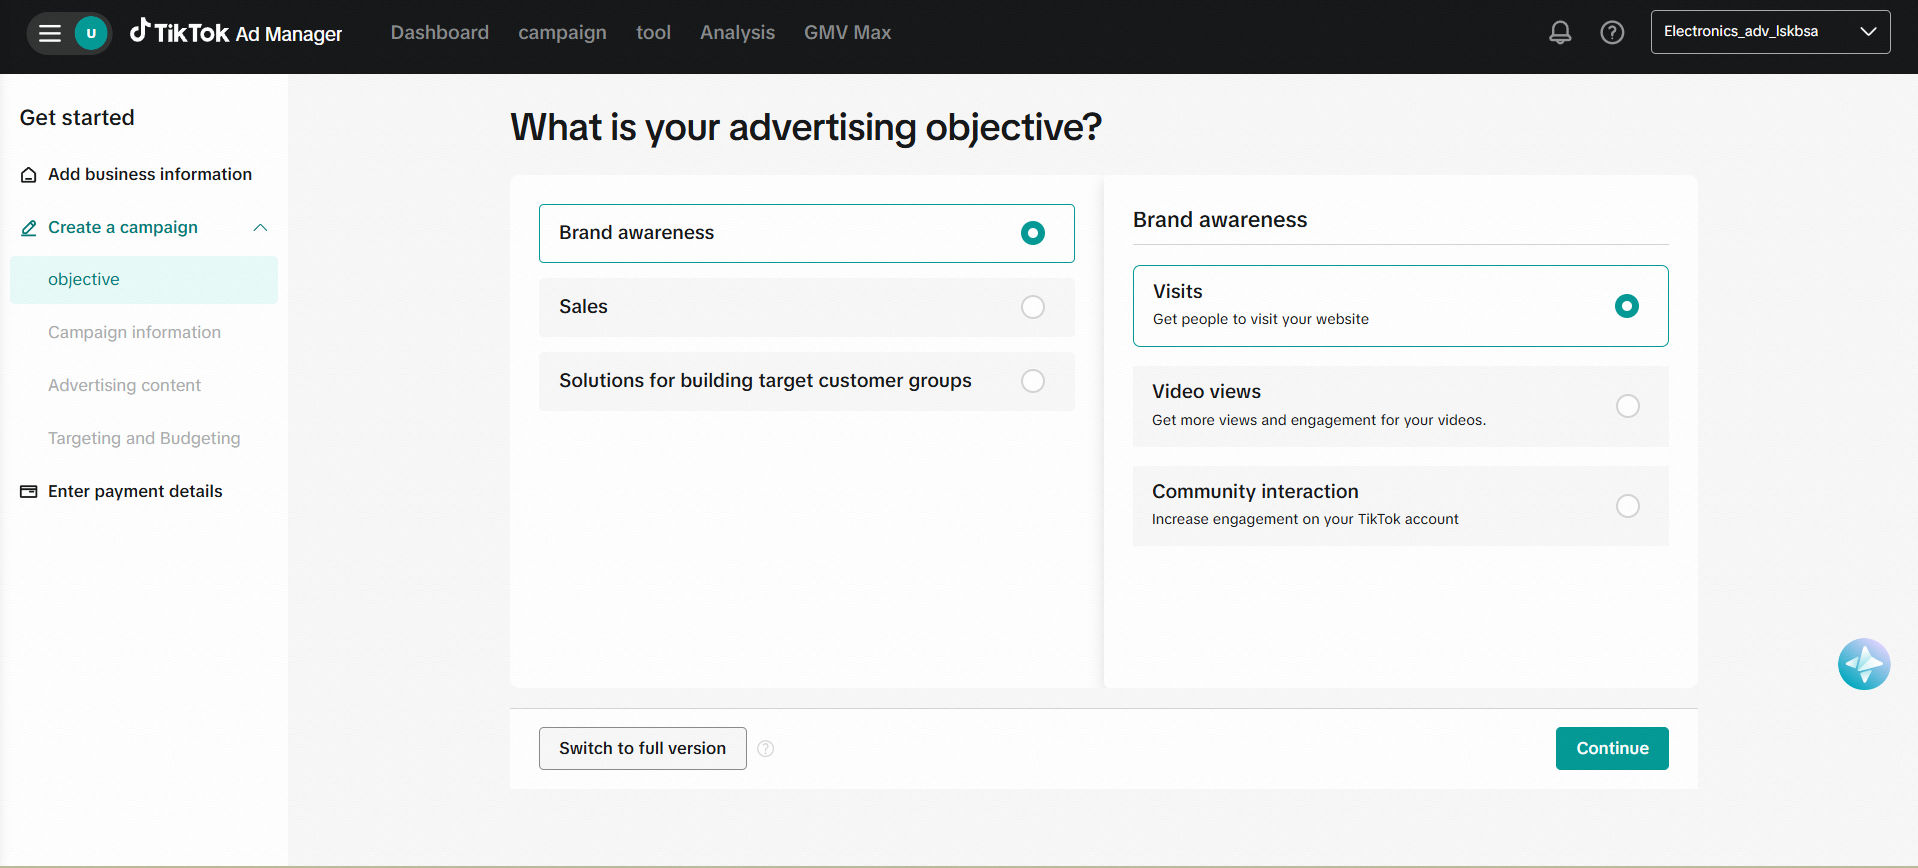Viewport: 1918px width, 868px height.
Task: Click Switch to full version button
Action: pos(642,749)
